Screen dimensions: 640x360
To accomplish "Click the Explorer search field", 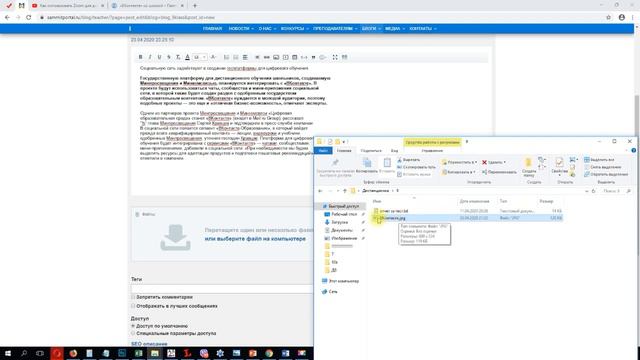I will 616,191.
